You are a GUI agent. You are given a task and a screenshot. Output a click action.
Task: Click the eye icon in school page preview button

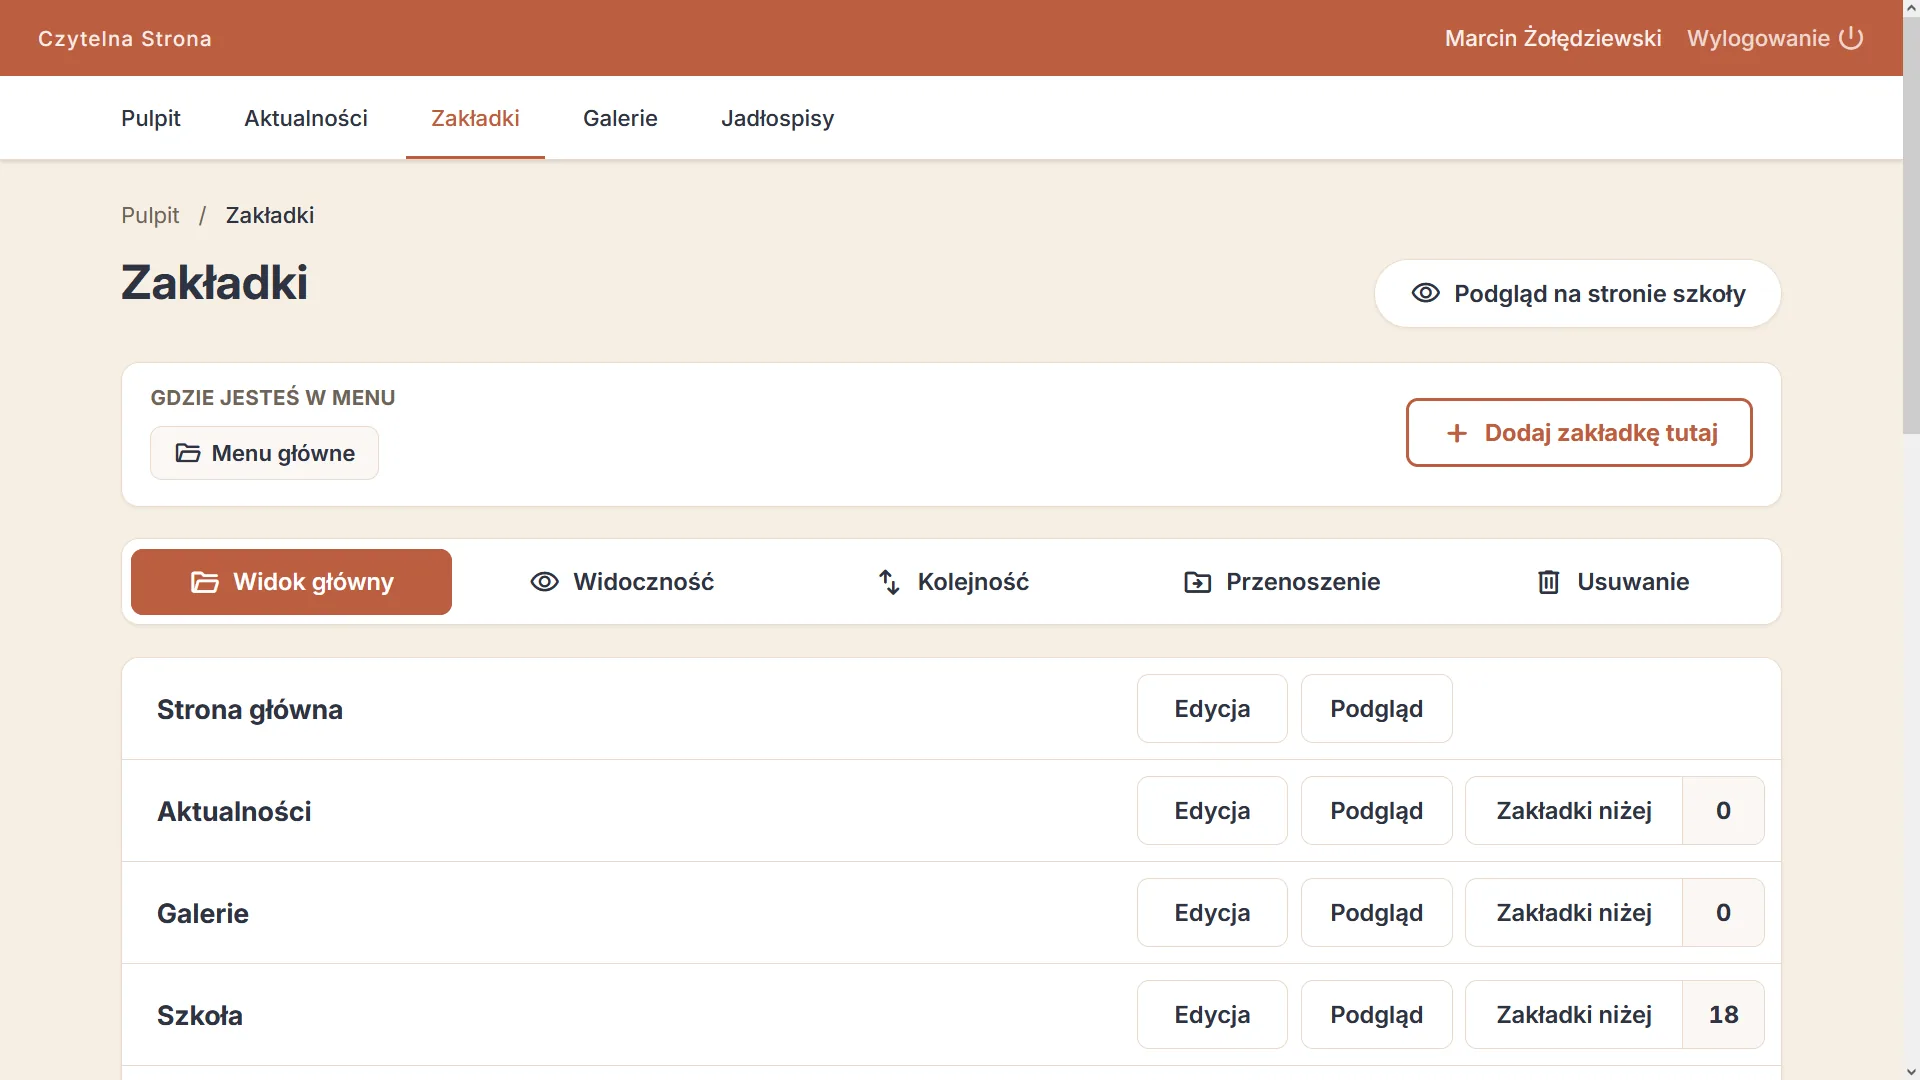click(x=1425, y=293)
